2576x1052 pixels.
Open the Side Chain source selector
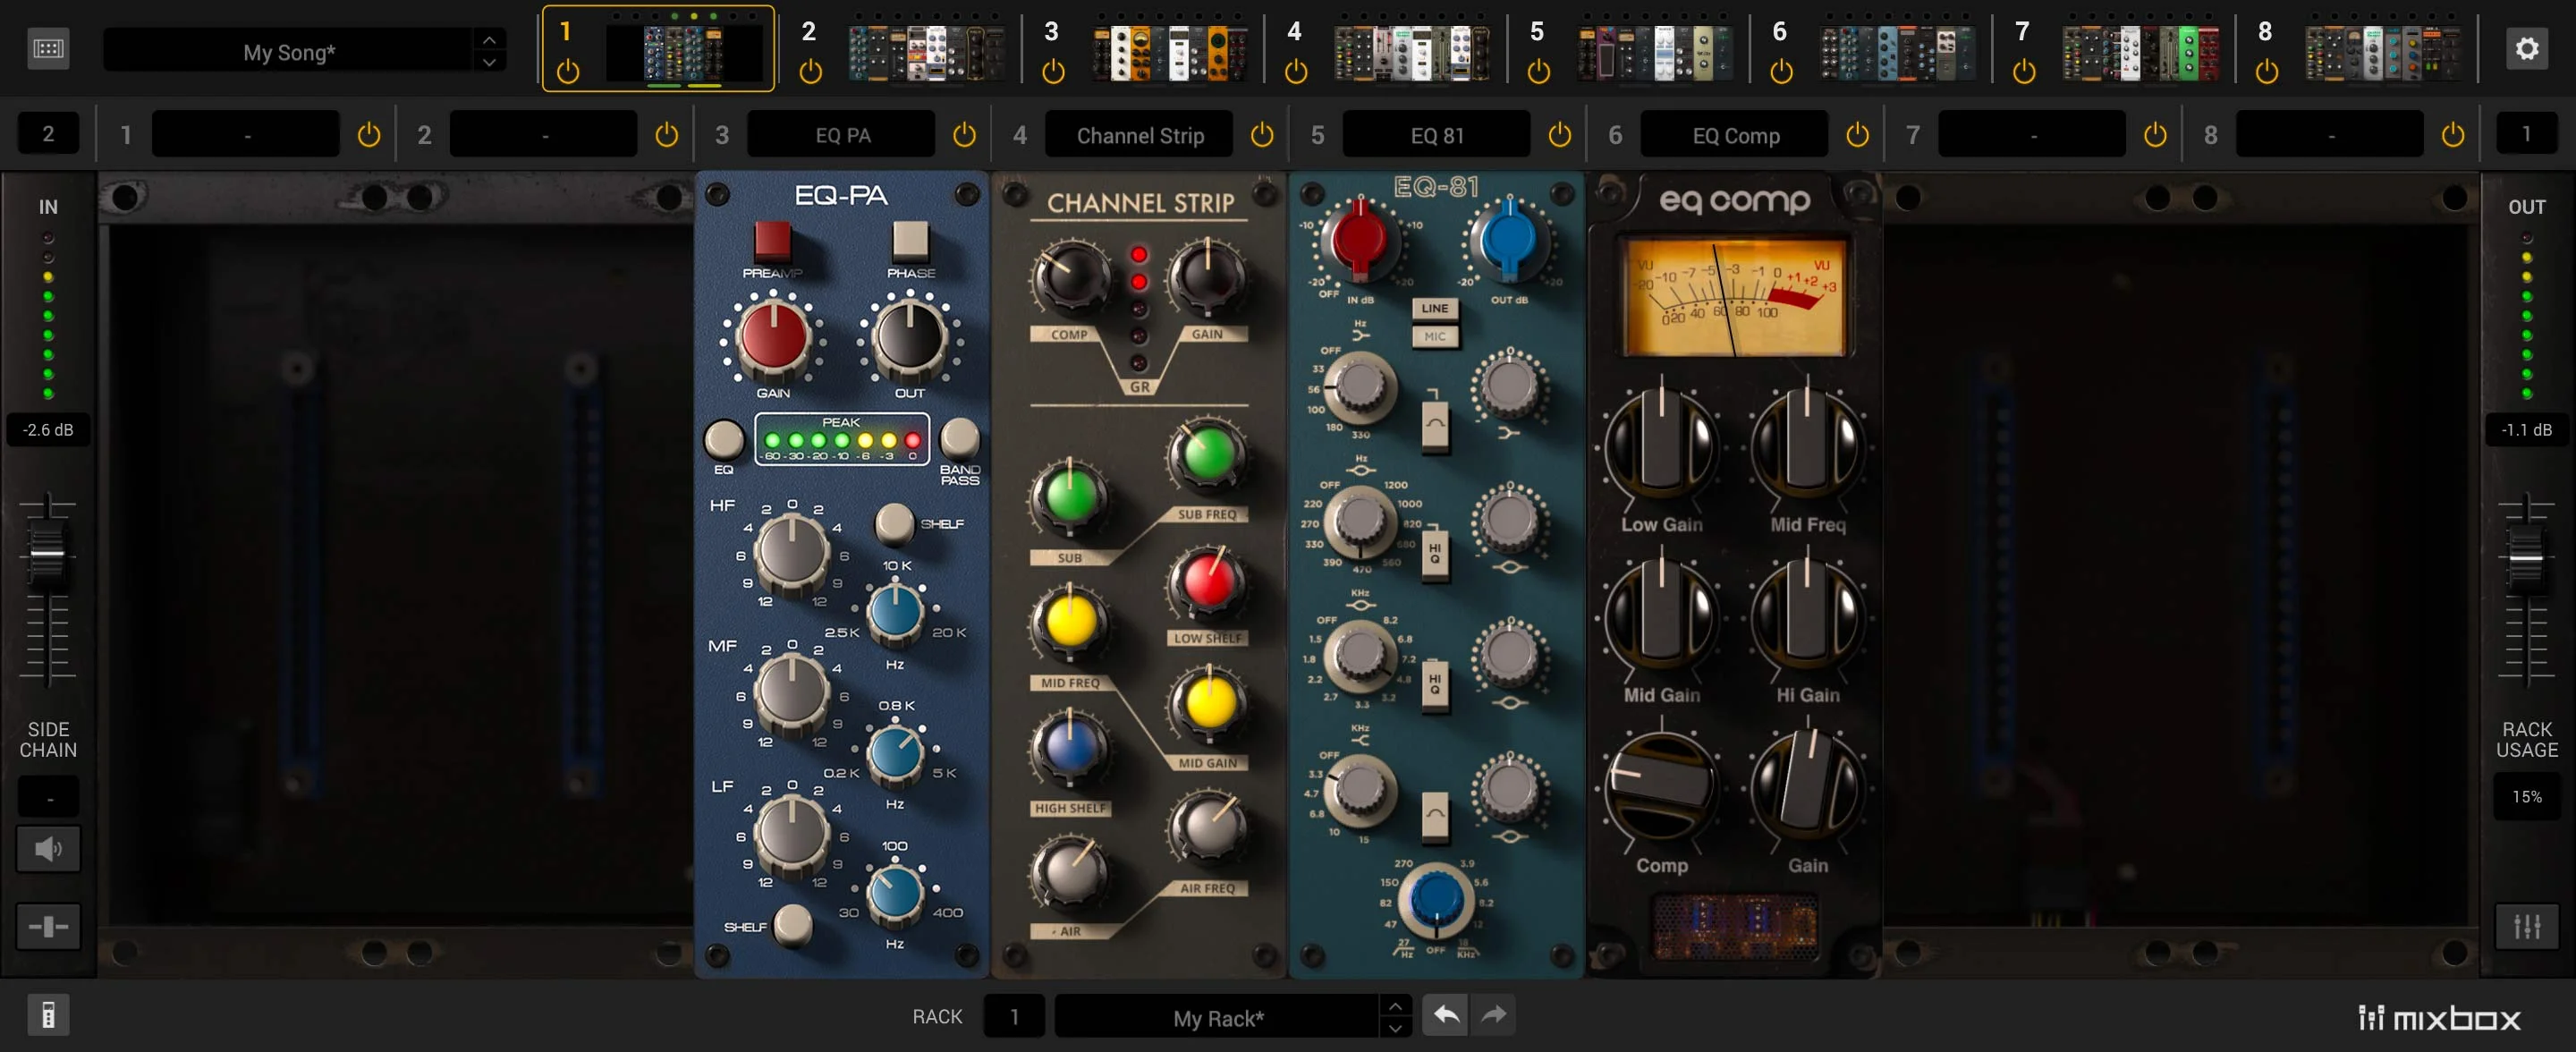(x=48, y=796)
